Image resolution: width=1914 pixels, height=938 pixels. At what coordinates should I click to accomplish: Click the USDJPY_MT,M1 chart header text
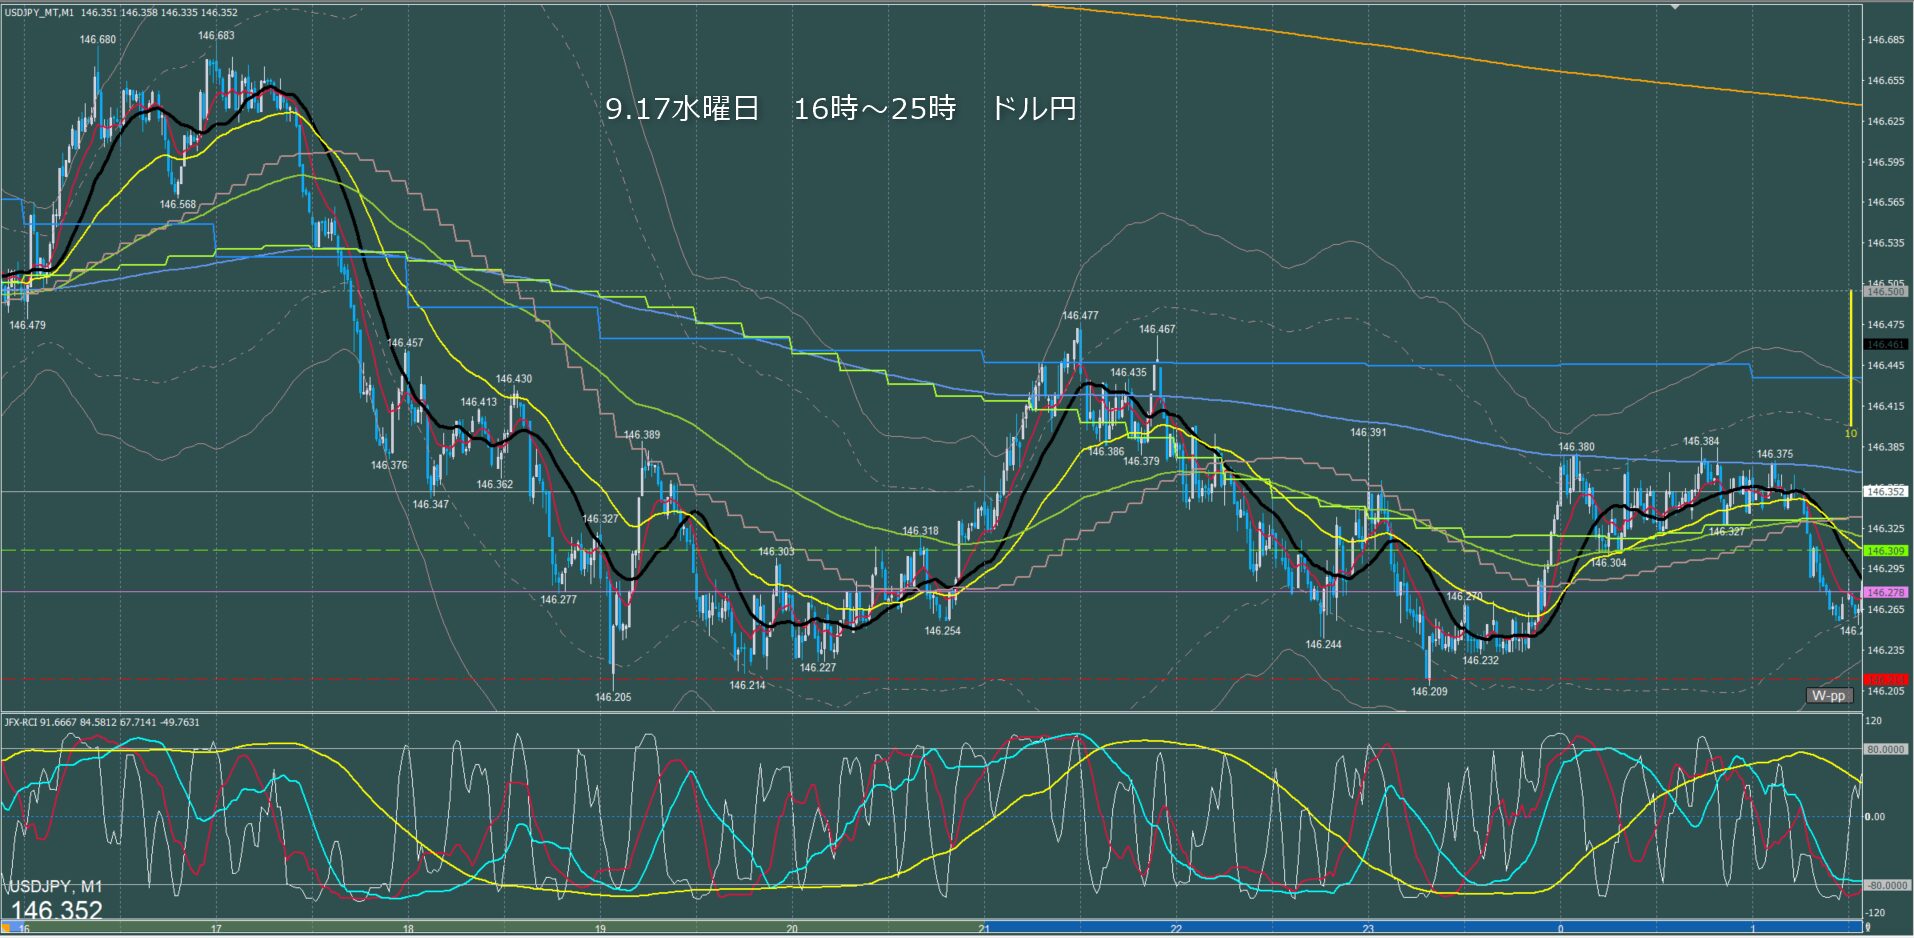[x=39, y=13]
